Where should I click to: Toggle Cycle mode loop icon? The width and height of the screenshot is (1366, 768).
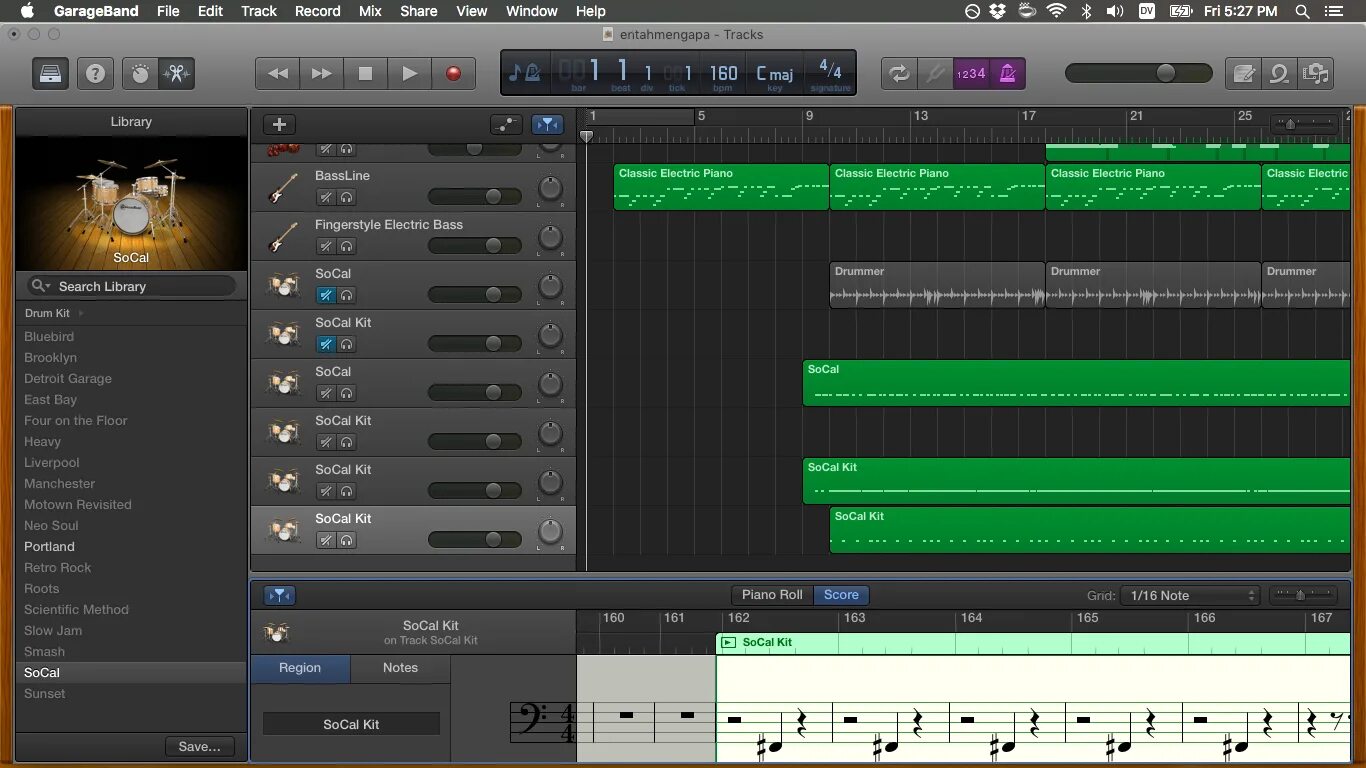pos(898,72)
